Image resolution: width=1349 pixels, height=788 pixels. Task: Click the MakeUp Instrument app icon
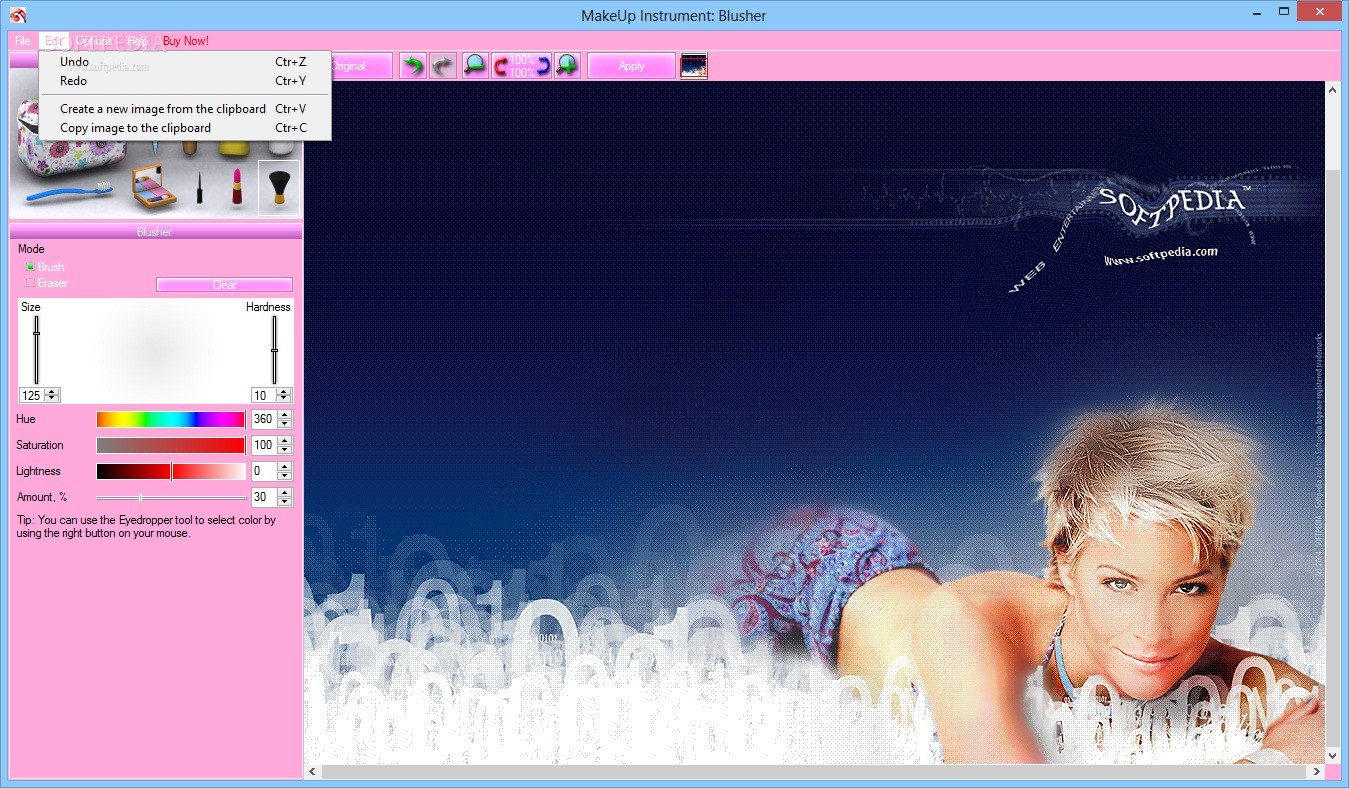tap(17, 15)
